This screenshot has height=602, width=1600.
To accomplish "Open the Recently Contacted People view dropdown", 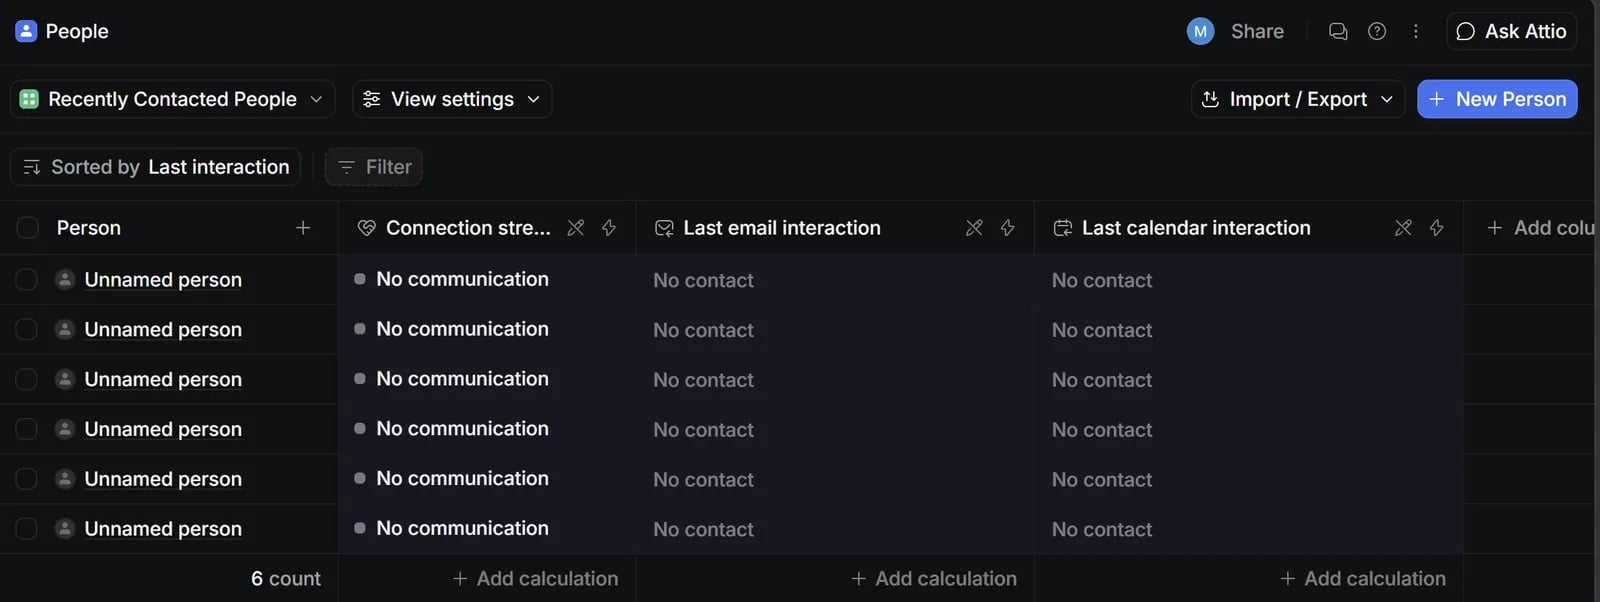I will 172,99.
